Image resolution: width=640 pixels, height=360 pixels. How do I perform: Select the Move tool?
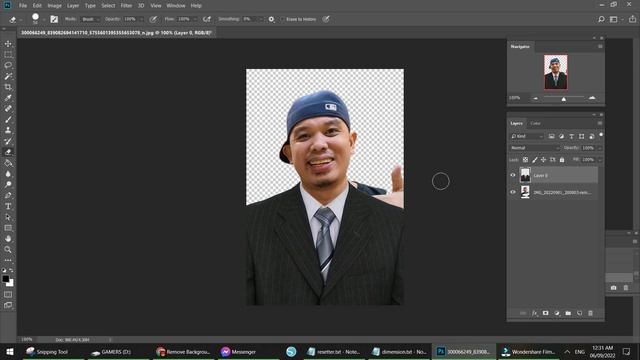point(8,44)
